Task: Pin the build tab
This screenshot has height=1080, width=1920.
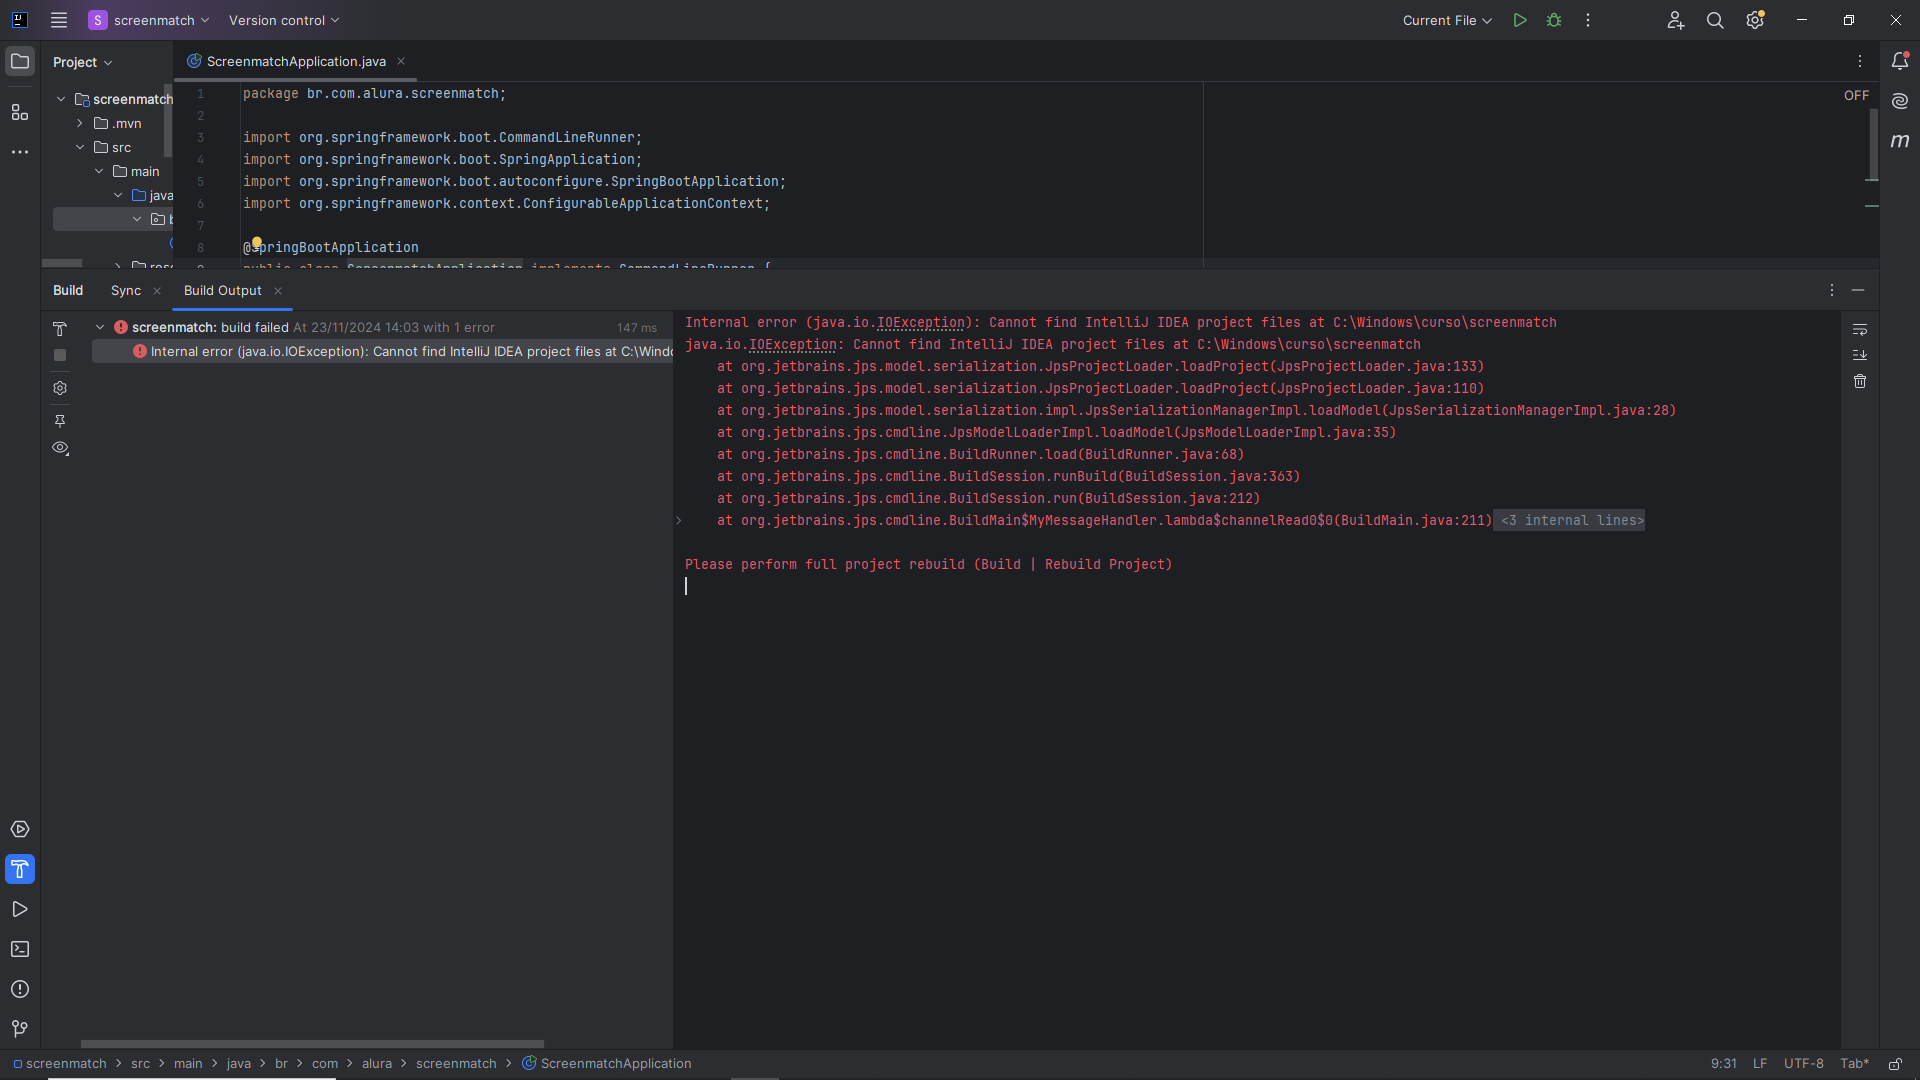Action: (60, 421)
